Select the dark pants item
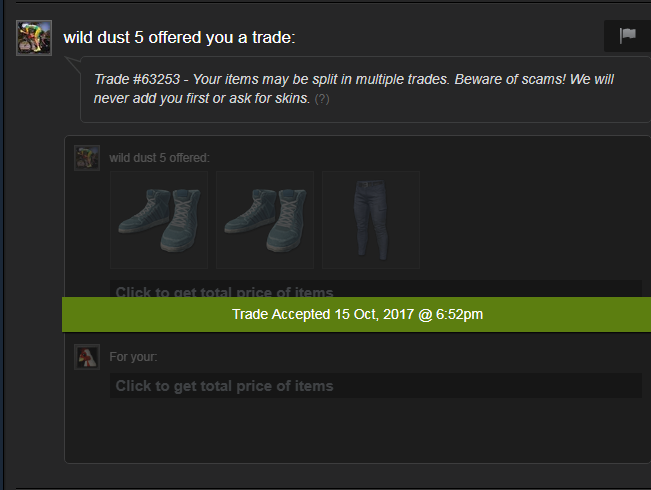651x490 pixels. [371, 220]
